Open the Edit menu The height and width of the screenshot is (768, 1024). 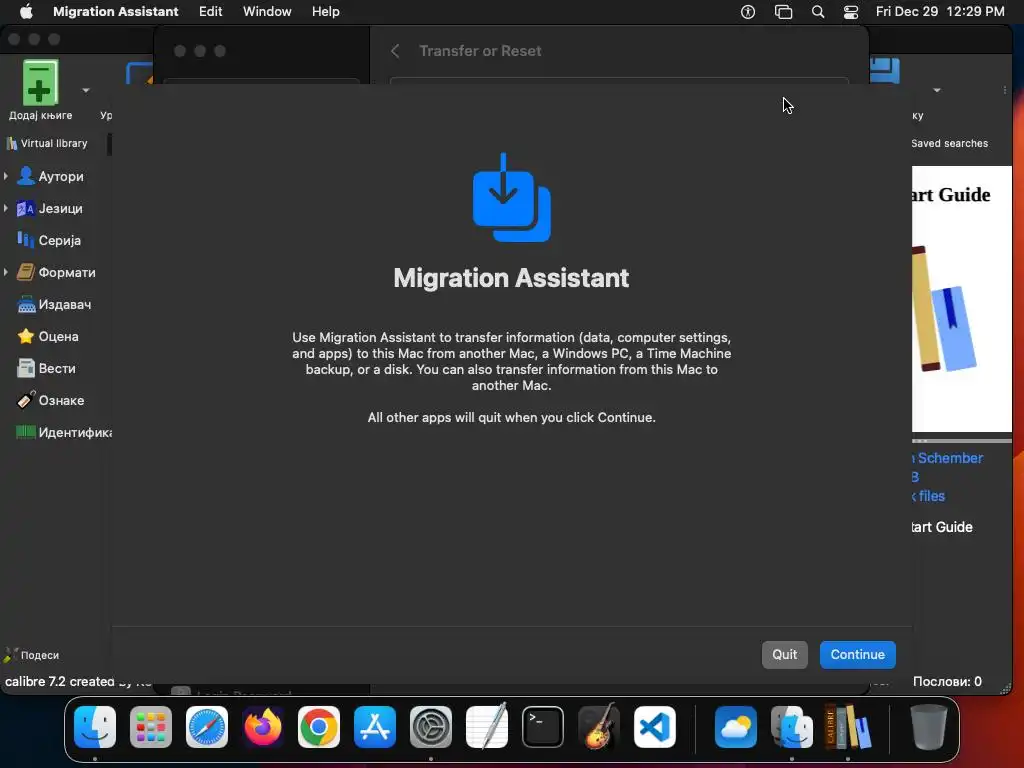tap(210, 11)
